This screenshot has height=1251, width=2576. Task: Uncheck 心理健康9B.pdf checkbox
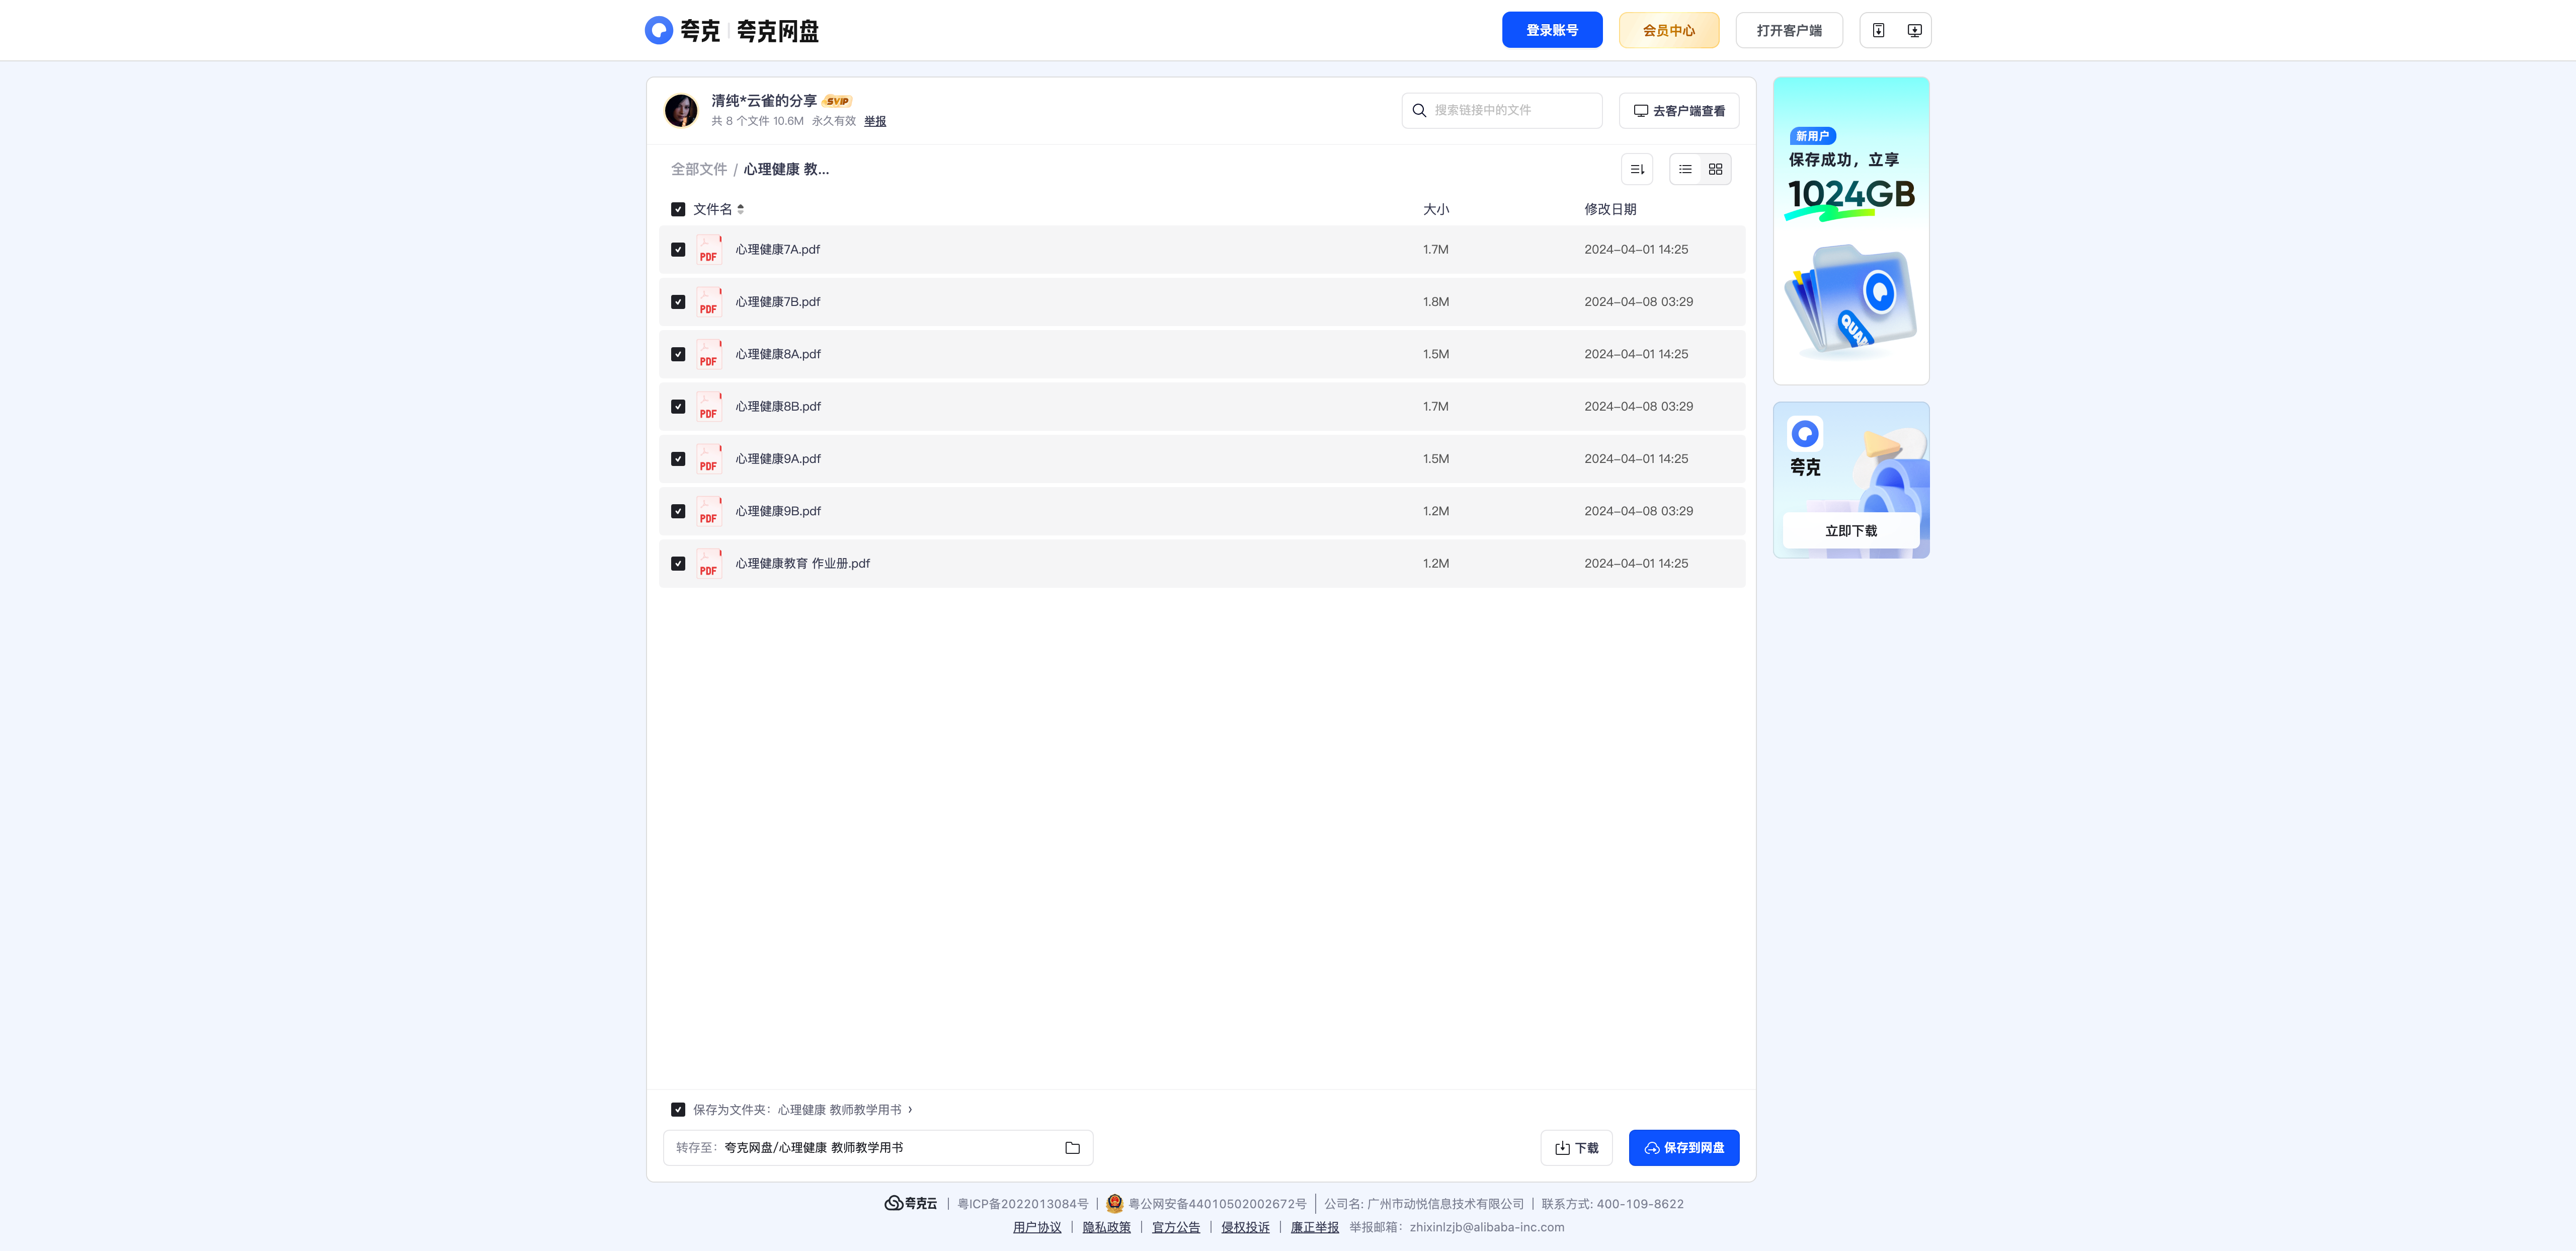tap(678, 511)
